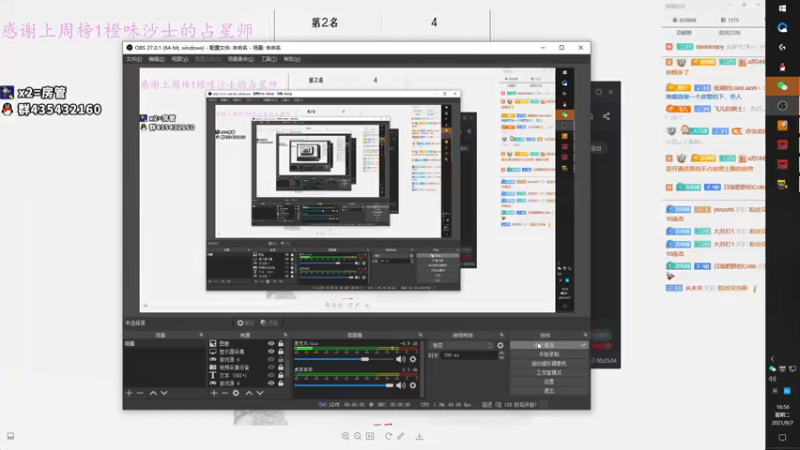Select the 图像 source row

[248, 344]
